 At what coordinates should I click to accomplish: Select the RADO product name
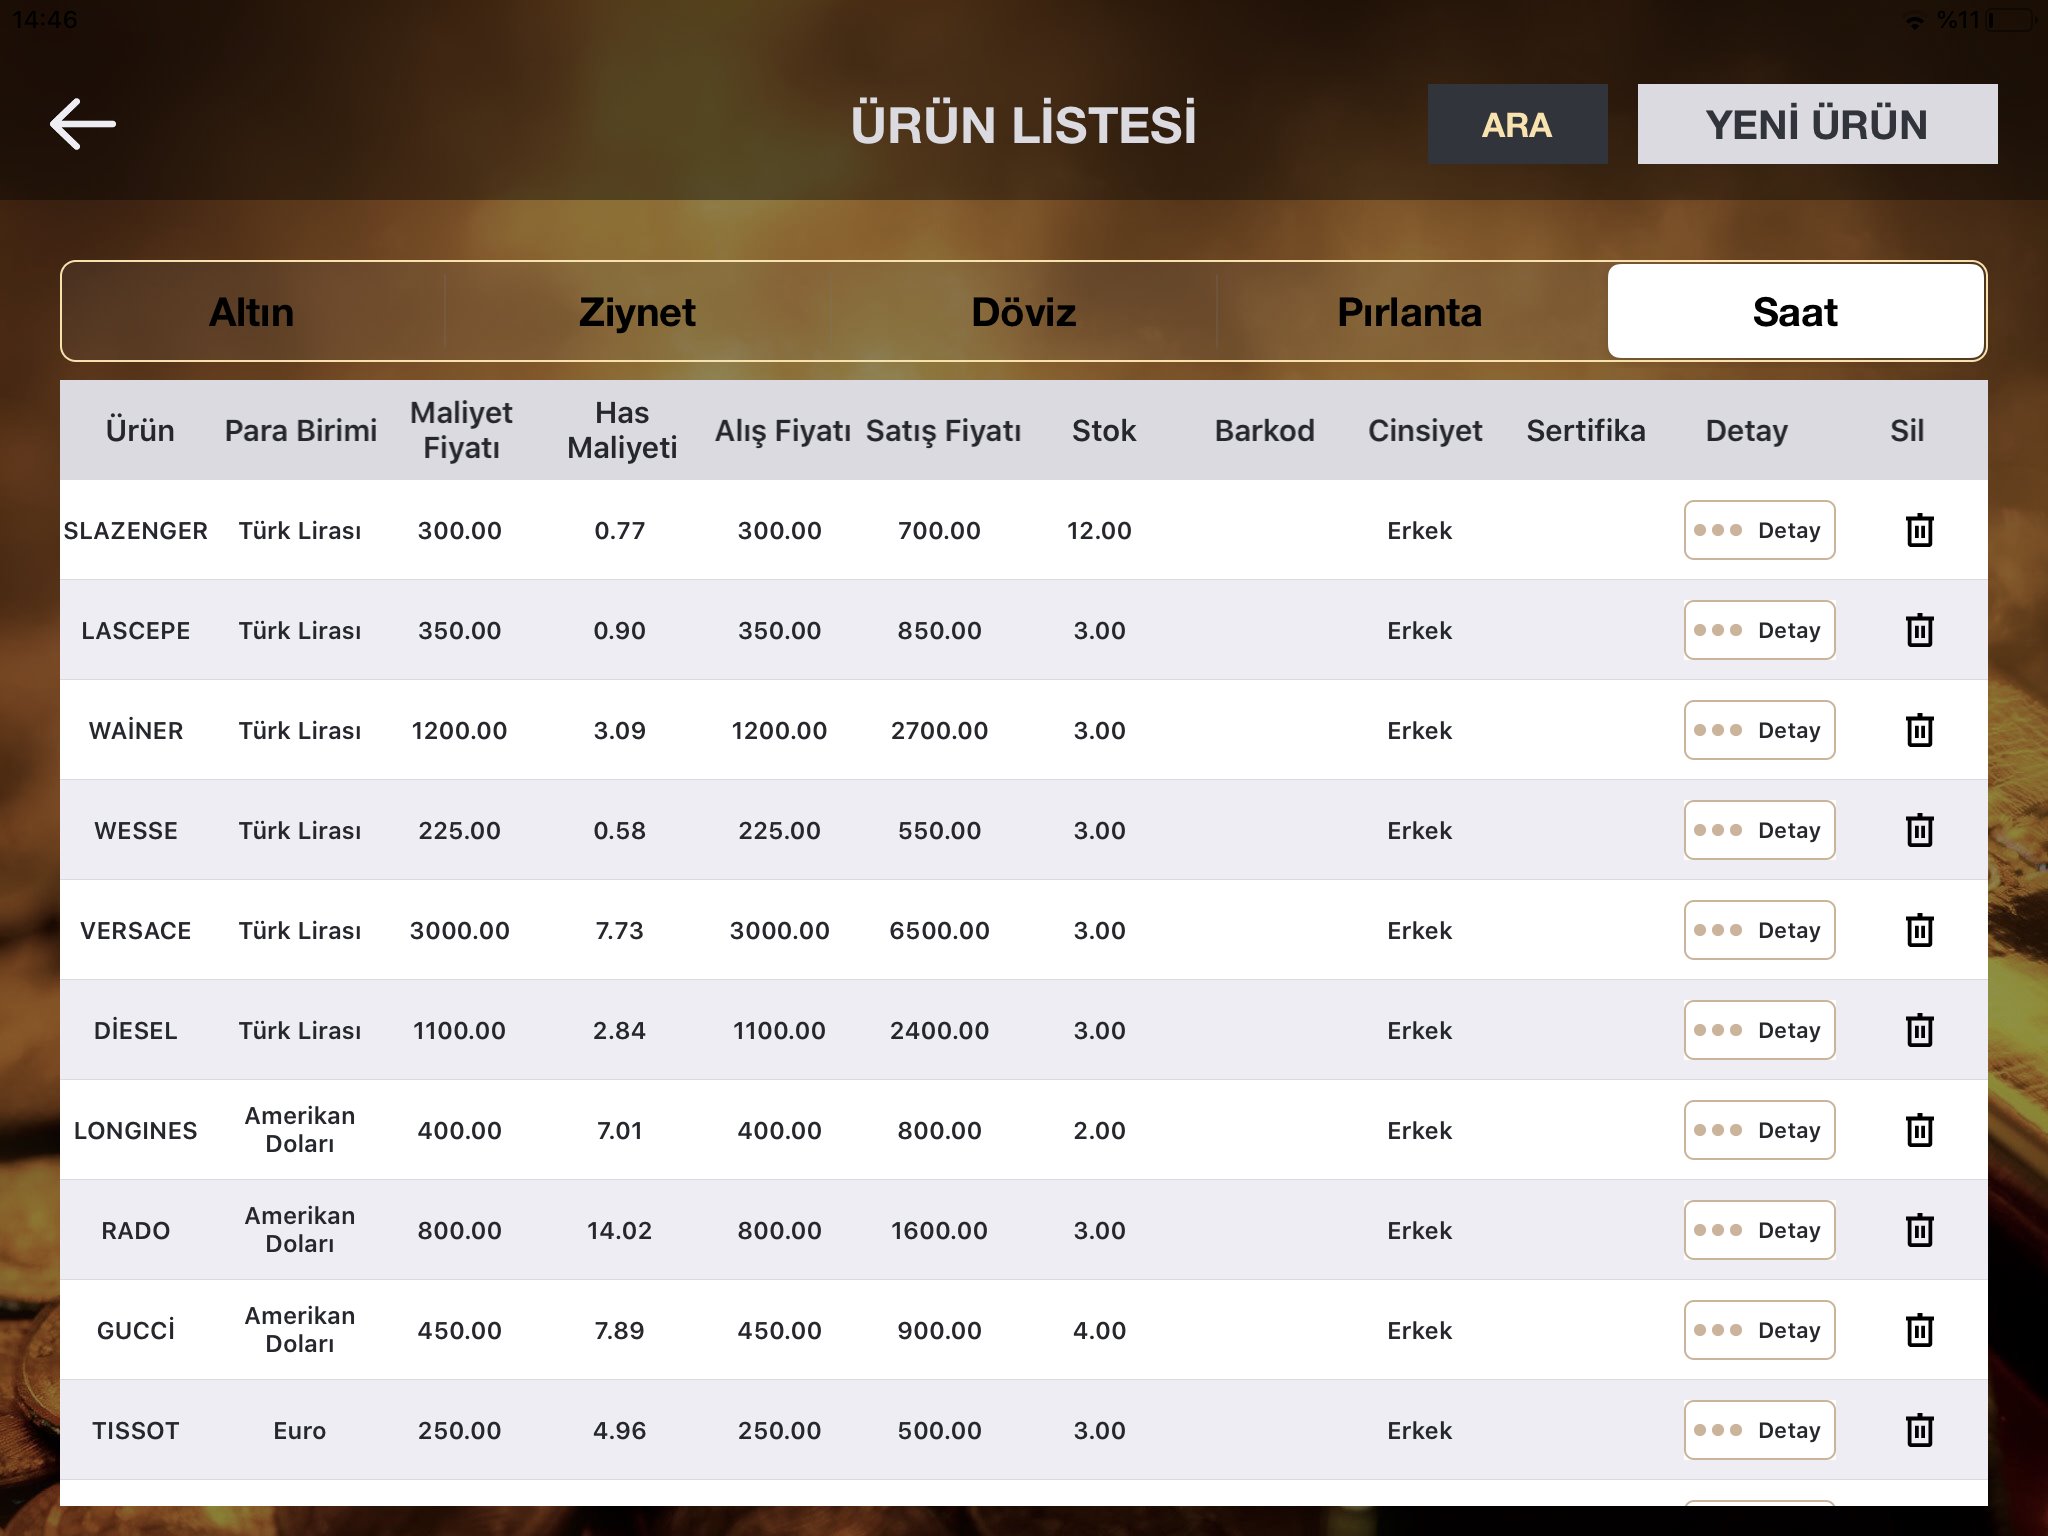[136, 1230]
